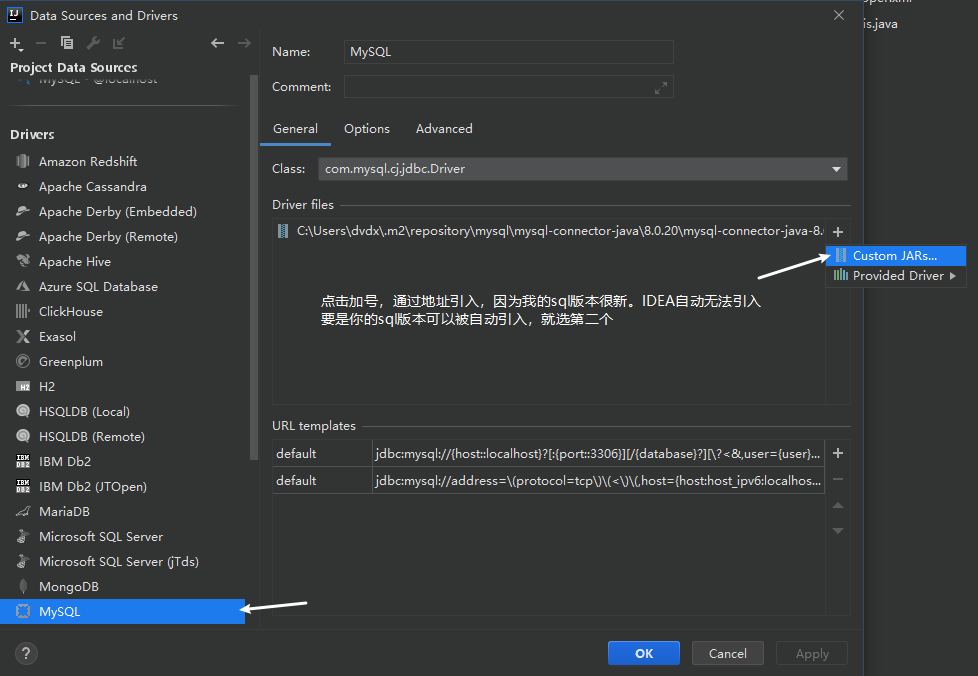Screen dimensions: 978x676
Task: Click the add data source plus icon
Action: point(16,43)
